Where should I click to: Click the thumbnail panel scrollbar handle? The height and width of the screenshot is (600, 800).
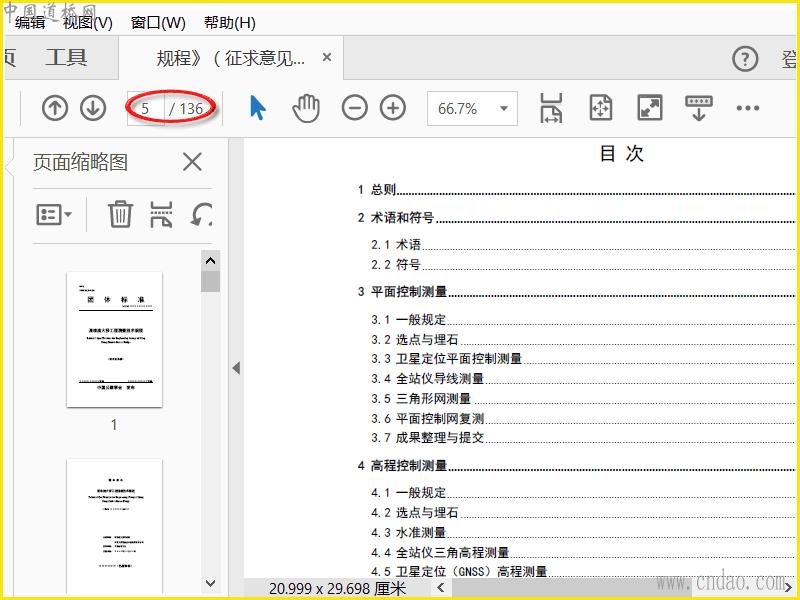click(x=210, y=282)
